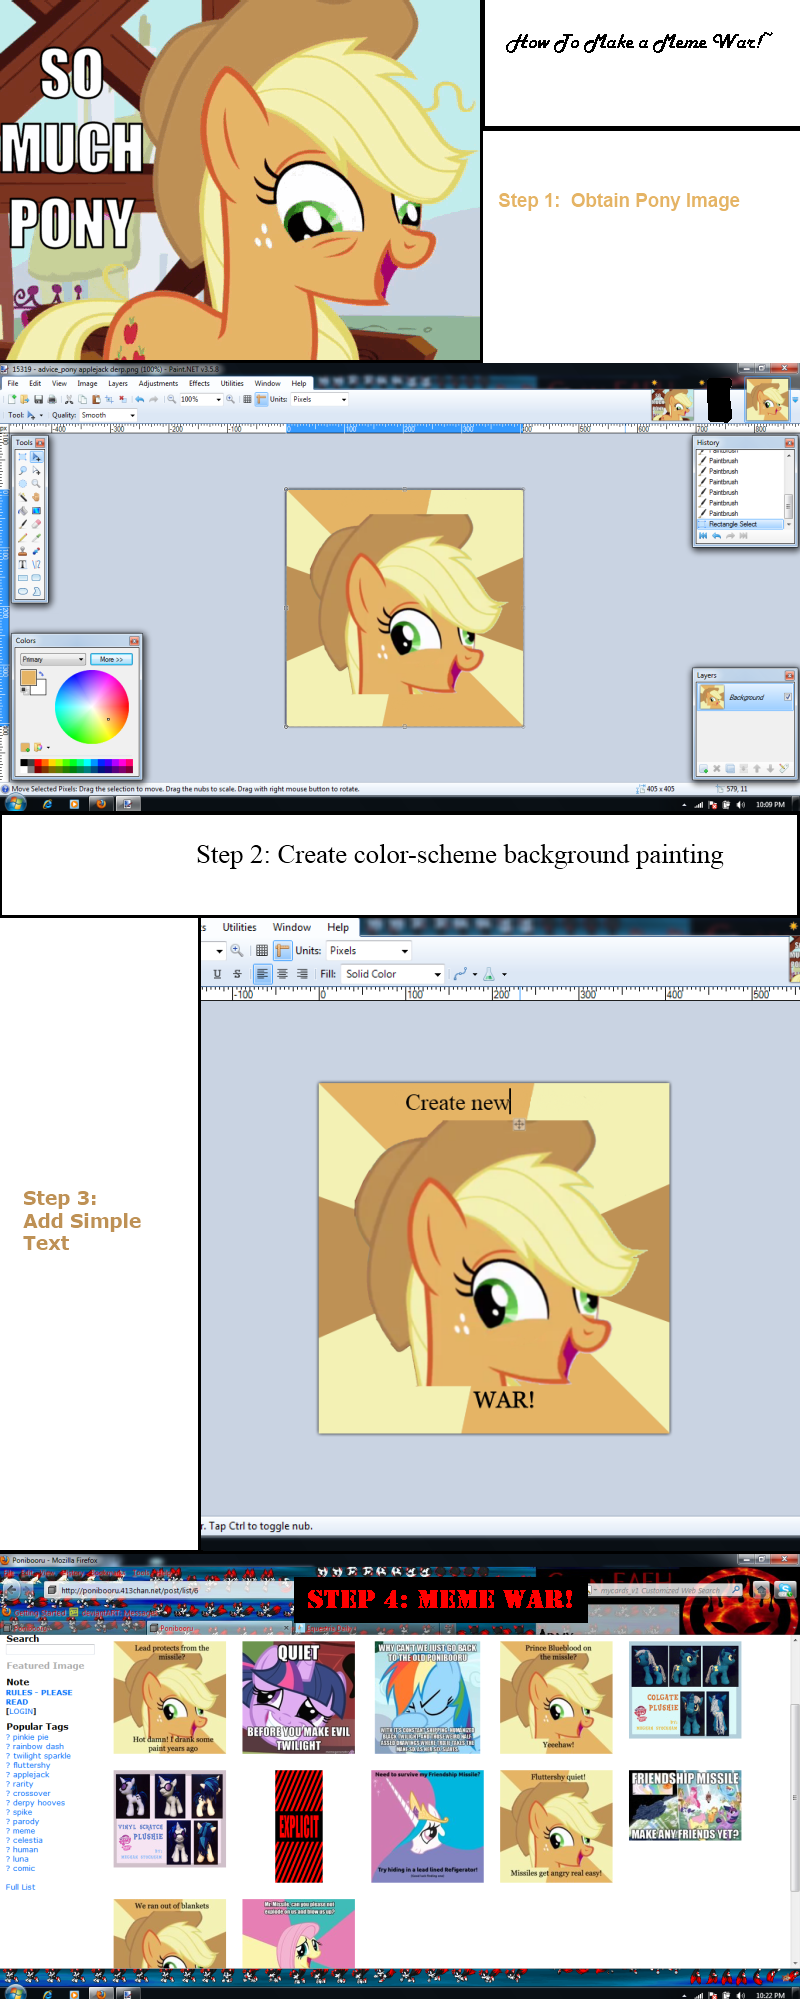Open the Effects menu

point(199,383)
